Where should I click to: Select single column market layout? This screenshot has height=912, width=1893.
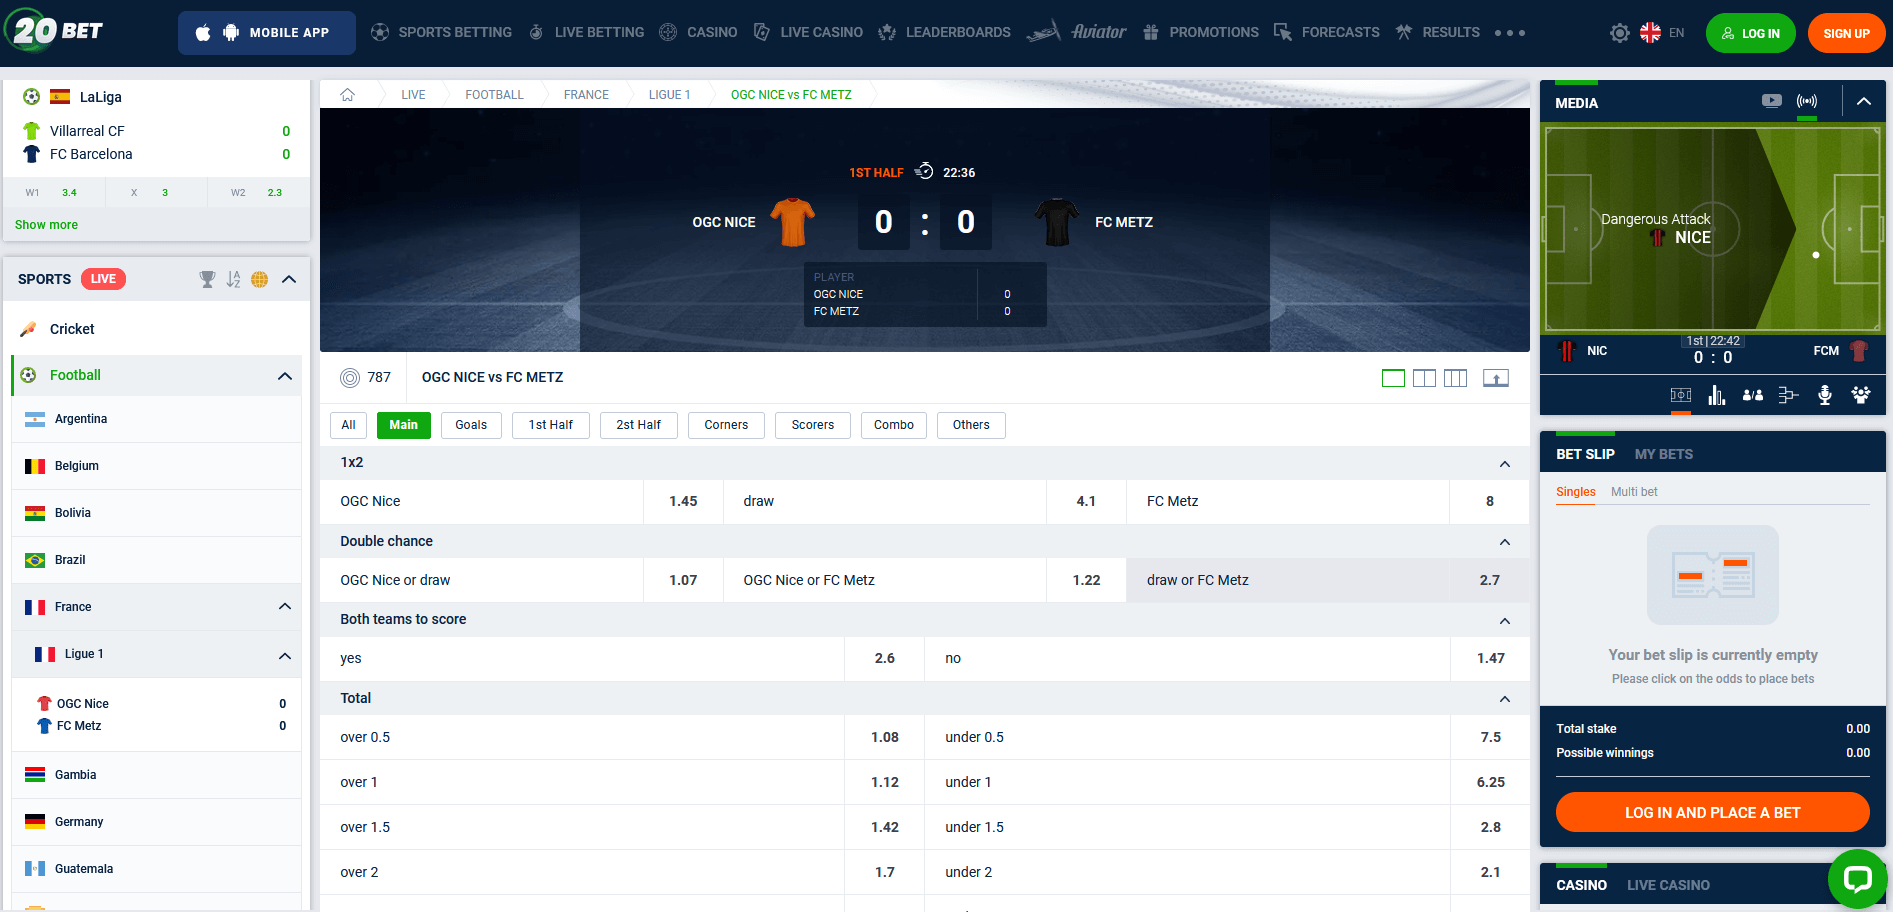(1393, 378)
